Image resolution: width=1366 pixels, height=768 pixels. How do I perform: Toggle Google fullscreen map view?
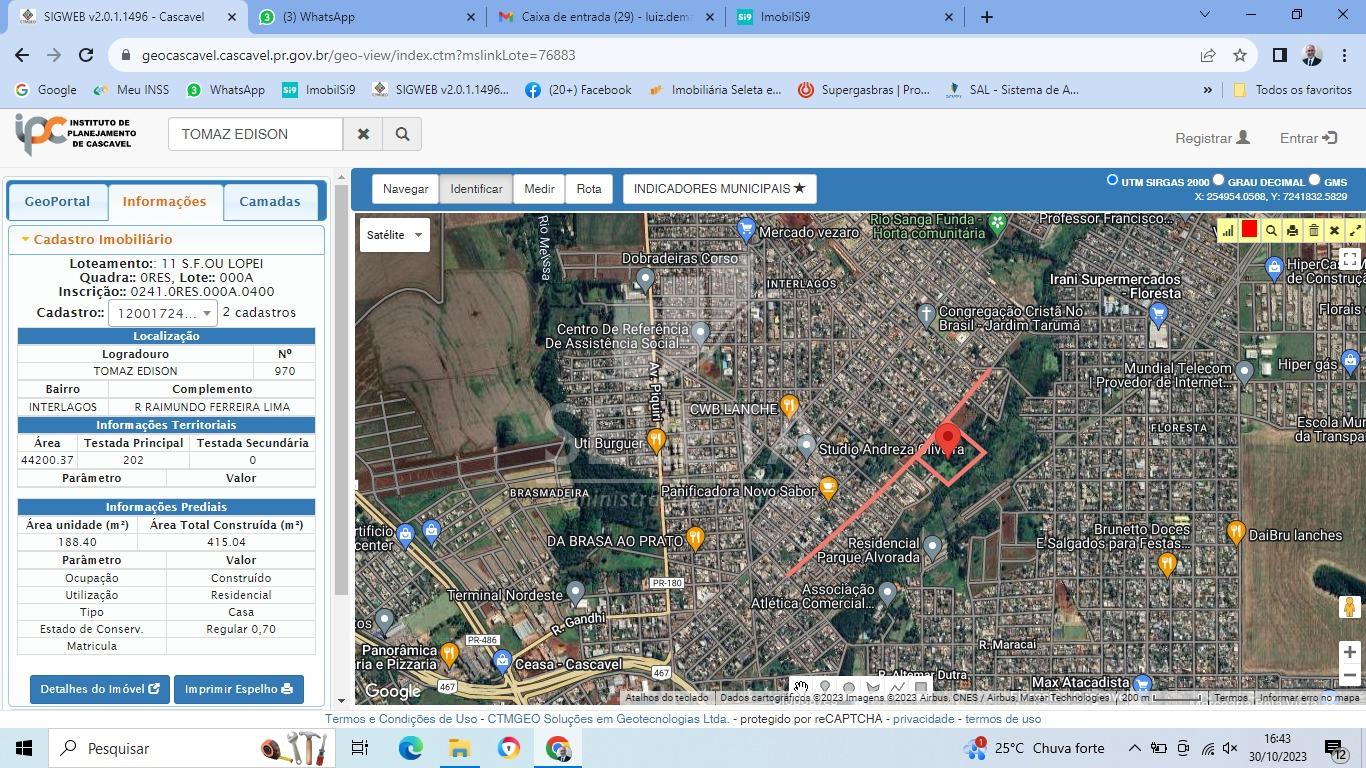1349,259
